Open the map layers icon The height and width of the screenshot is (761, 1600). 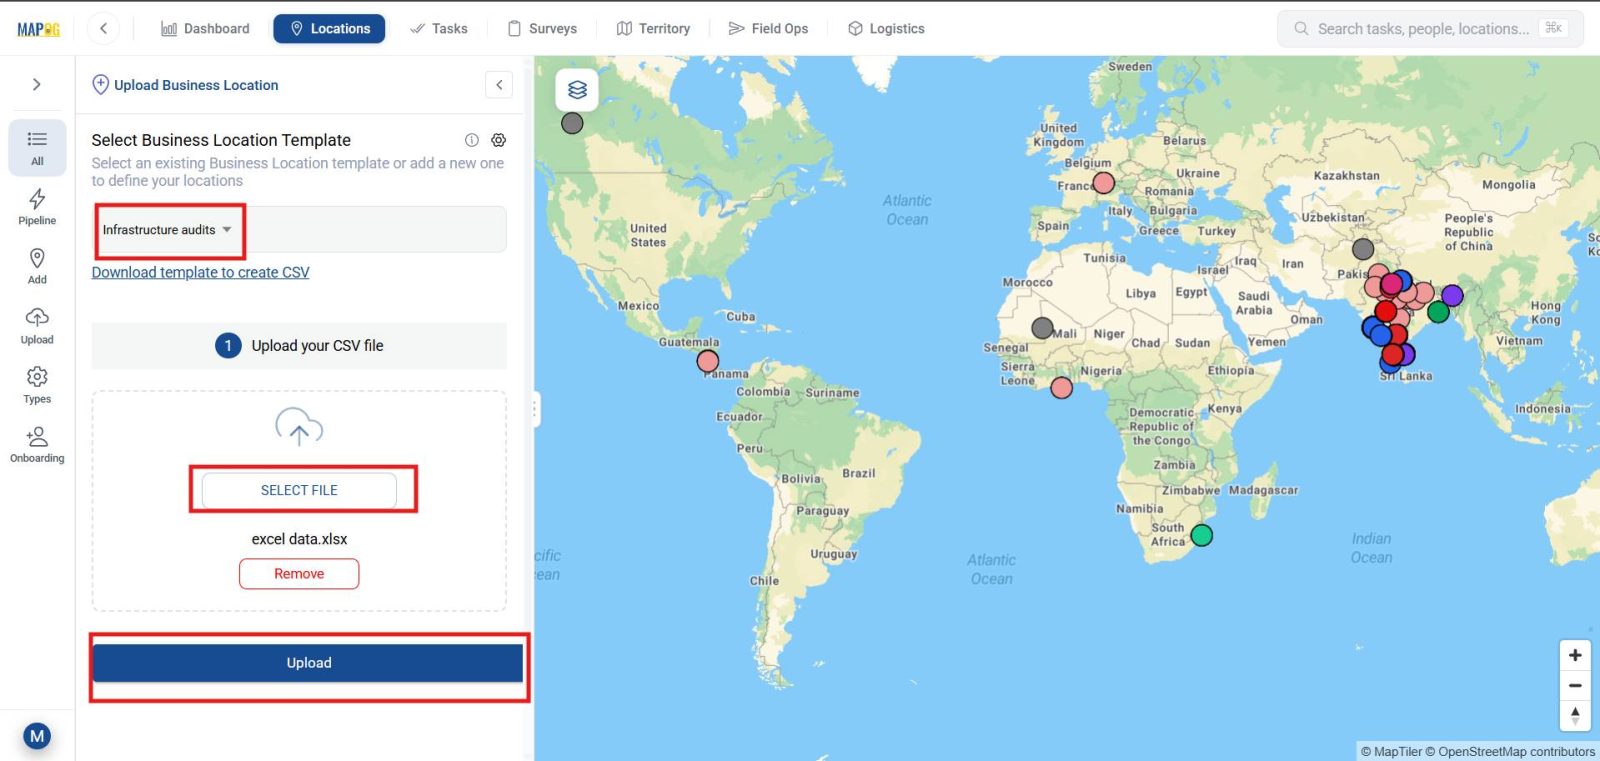pyautogui.click(x=577, y=90)
